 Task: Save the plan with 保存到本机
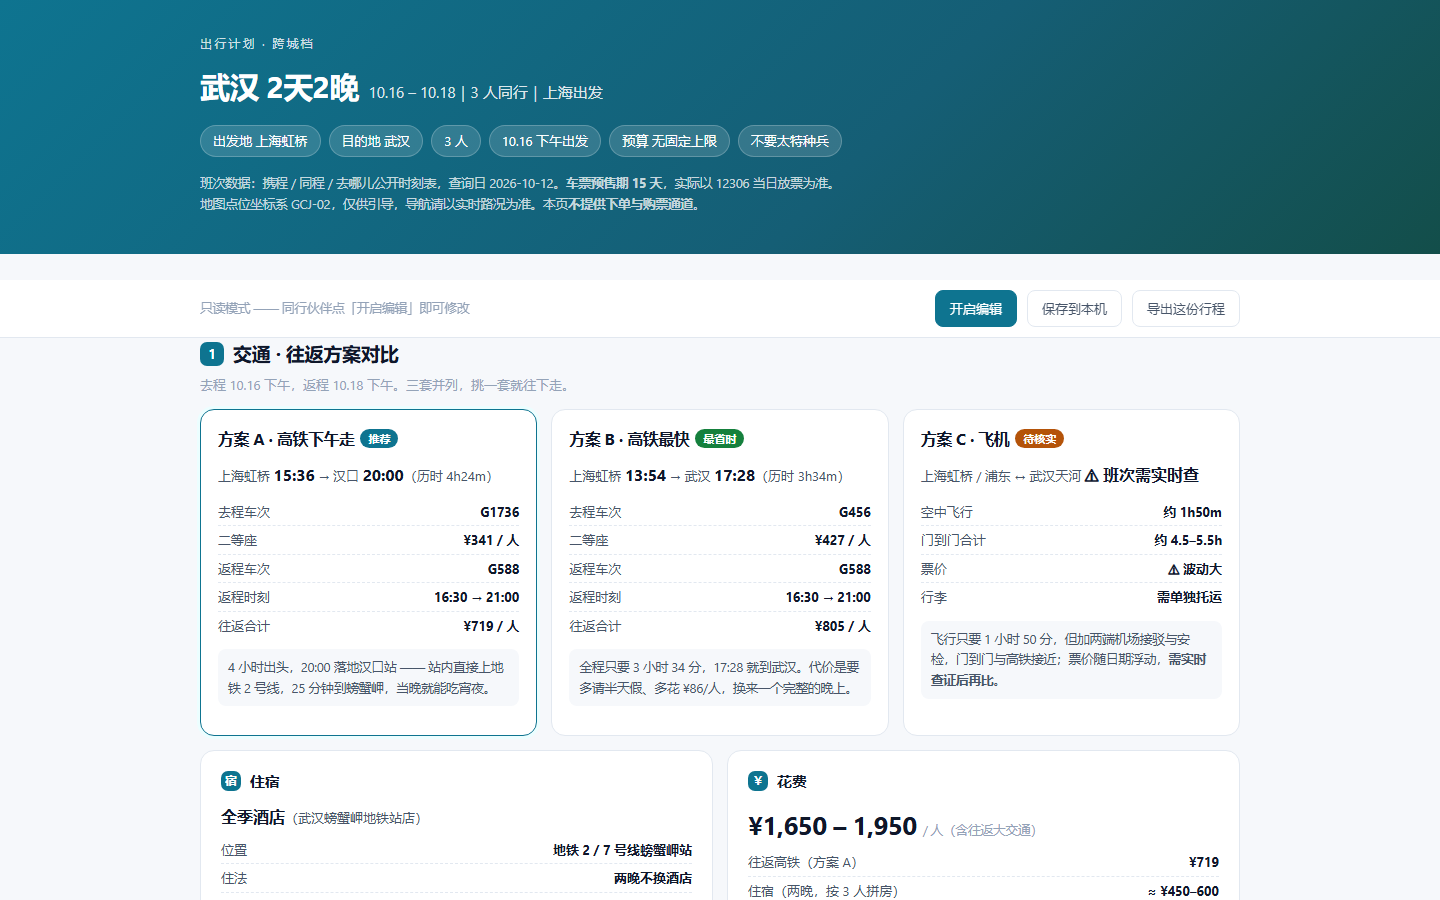(x=1074, y=309)
